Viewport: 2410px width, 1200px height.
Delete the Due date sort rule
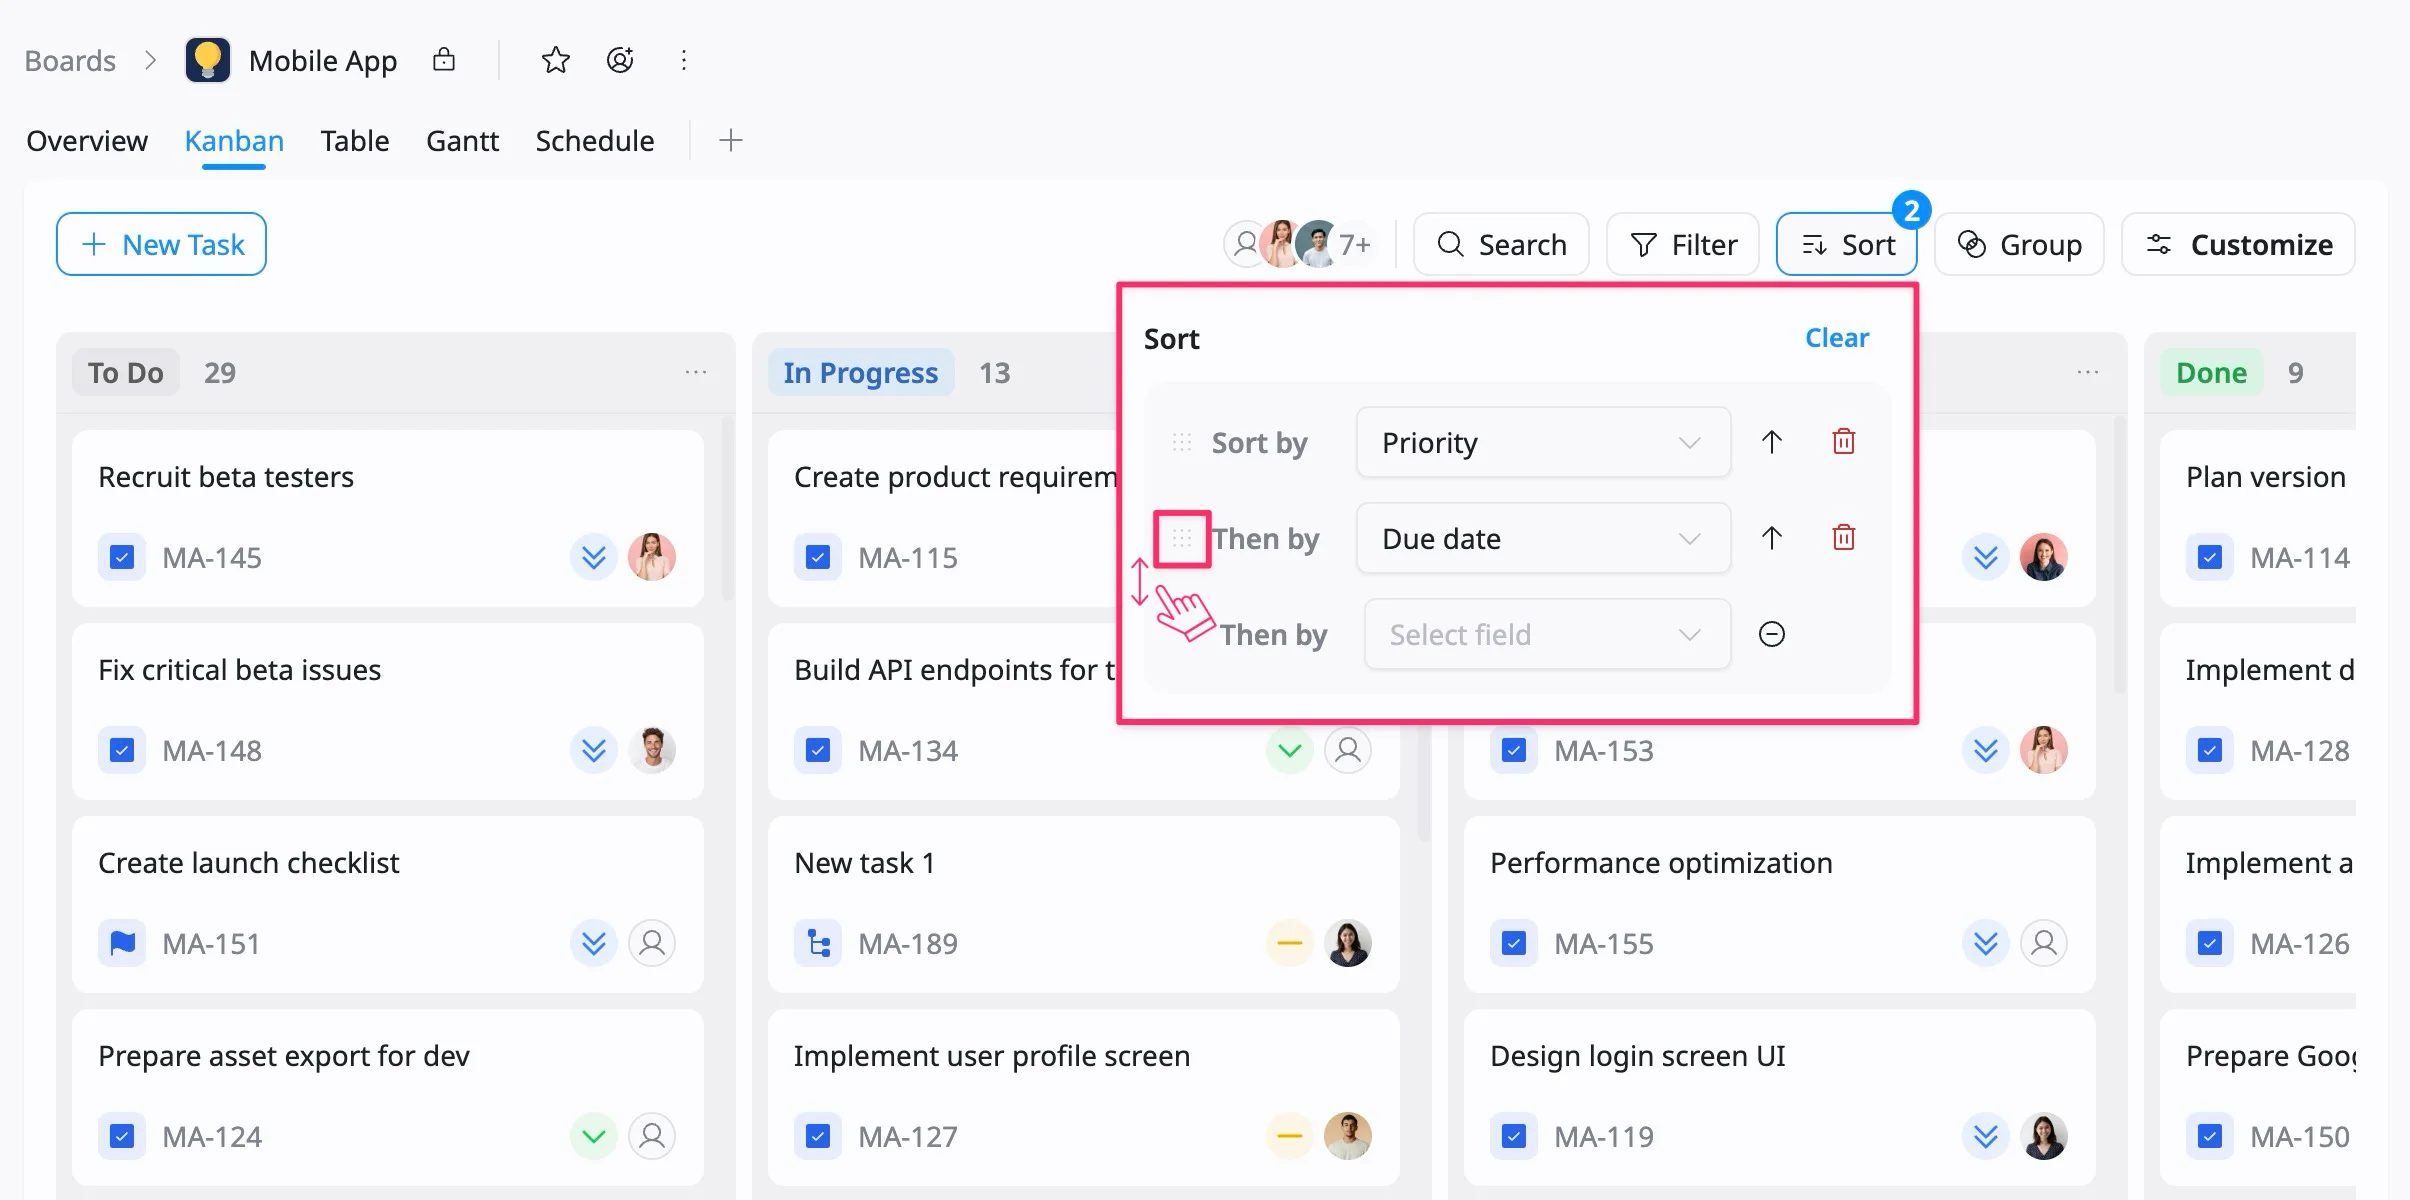click(x=1844, y=537)
